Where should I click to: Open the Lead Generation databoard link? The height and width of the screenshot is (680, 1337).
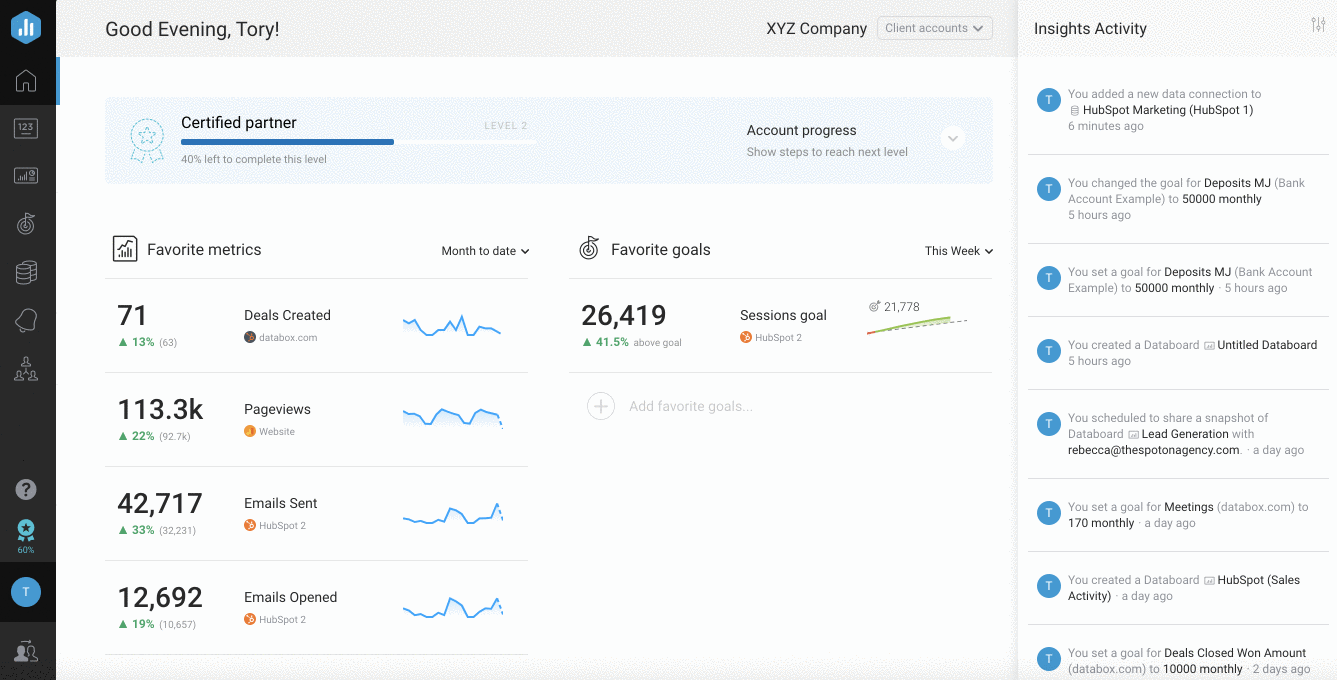pos(1185,434)
